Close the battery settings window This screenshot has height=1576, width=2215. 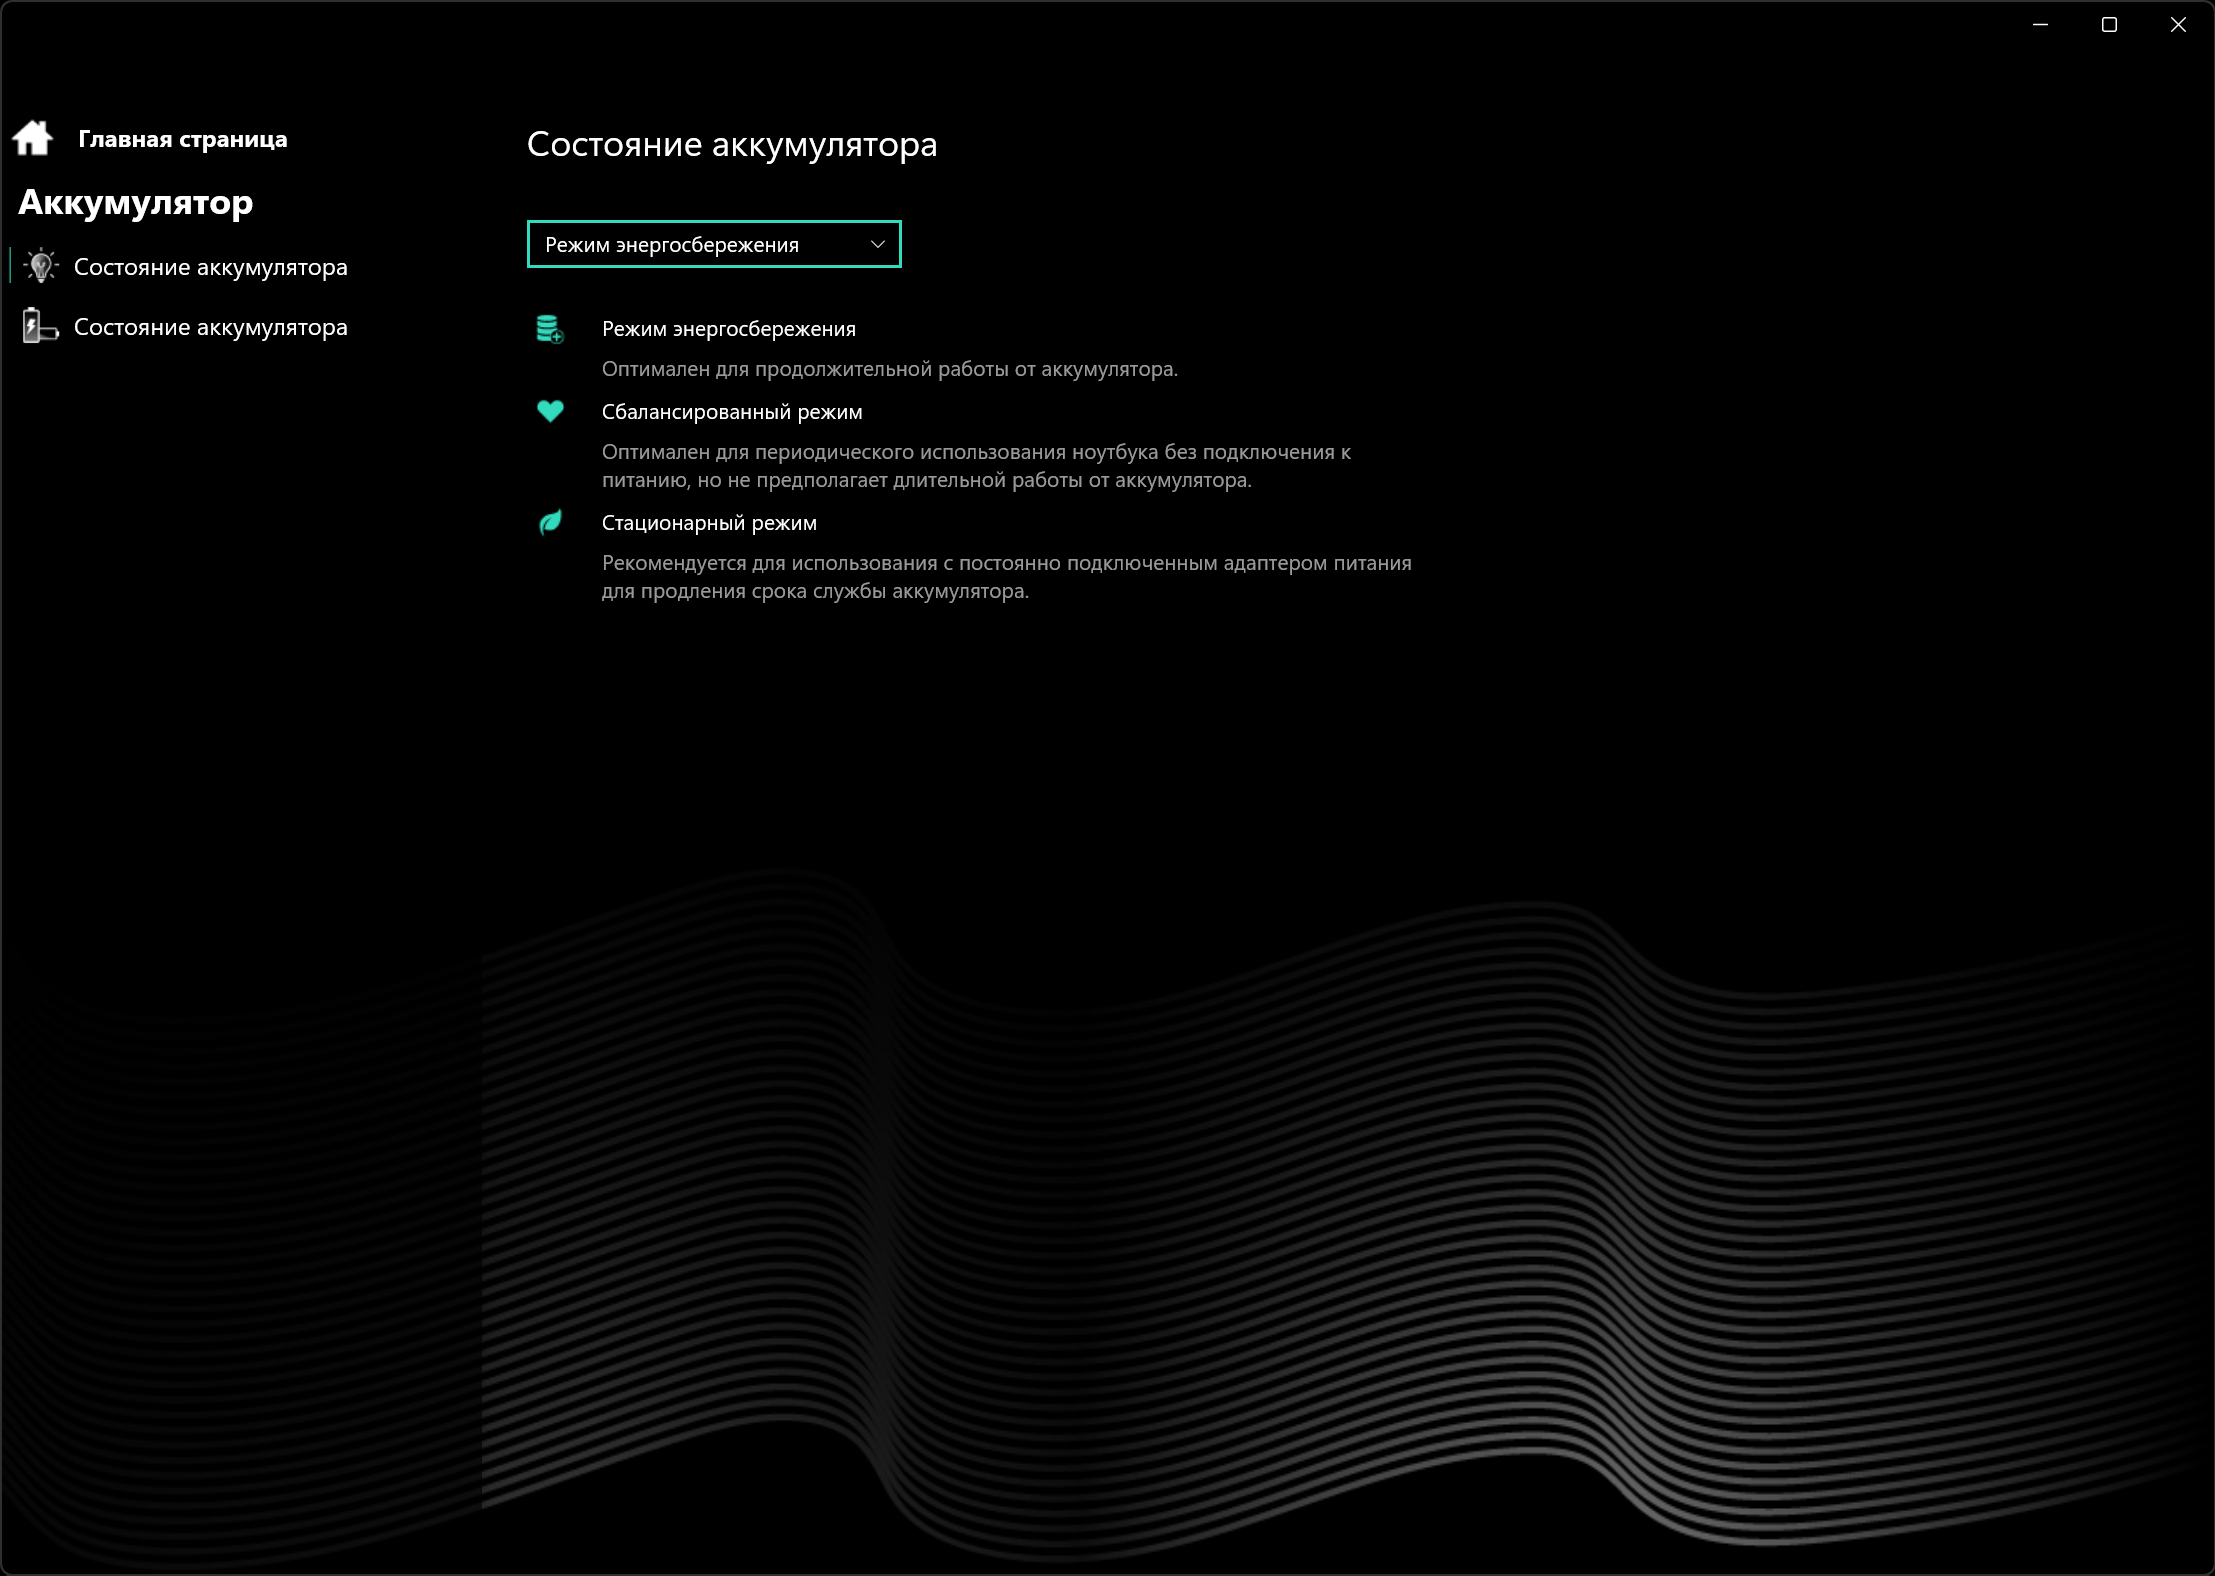(x=2178, y=25)
